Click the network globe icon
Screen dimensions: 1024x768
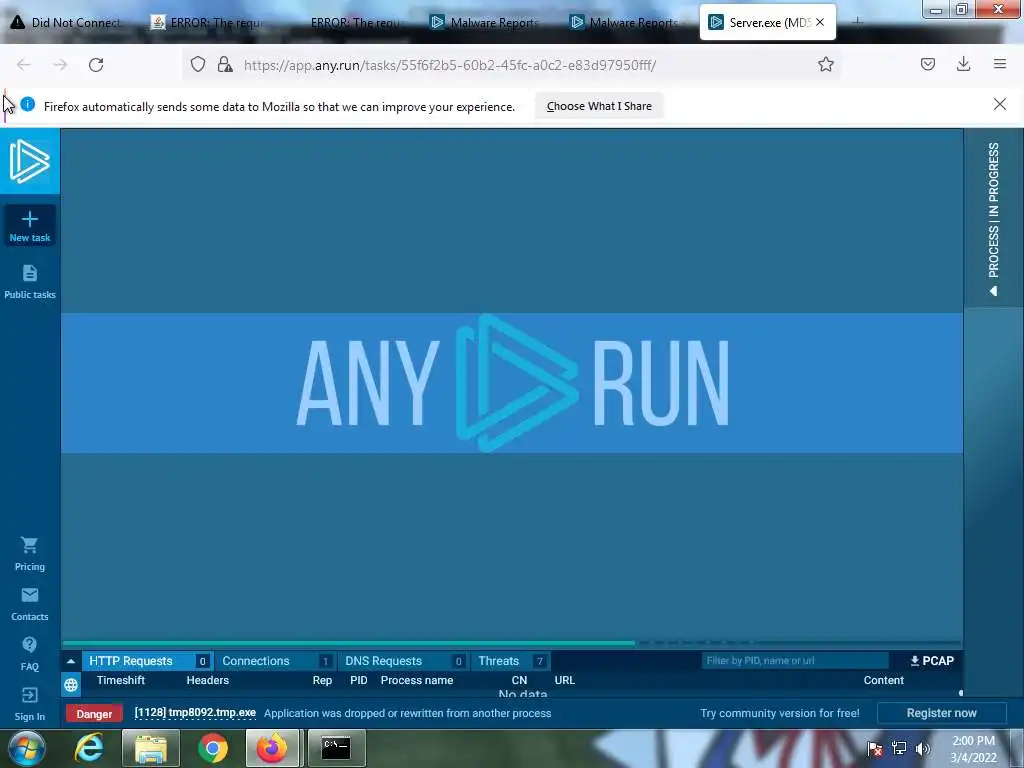click(71, 684)
